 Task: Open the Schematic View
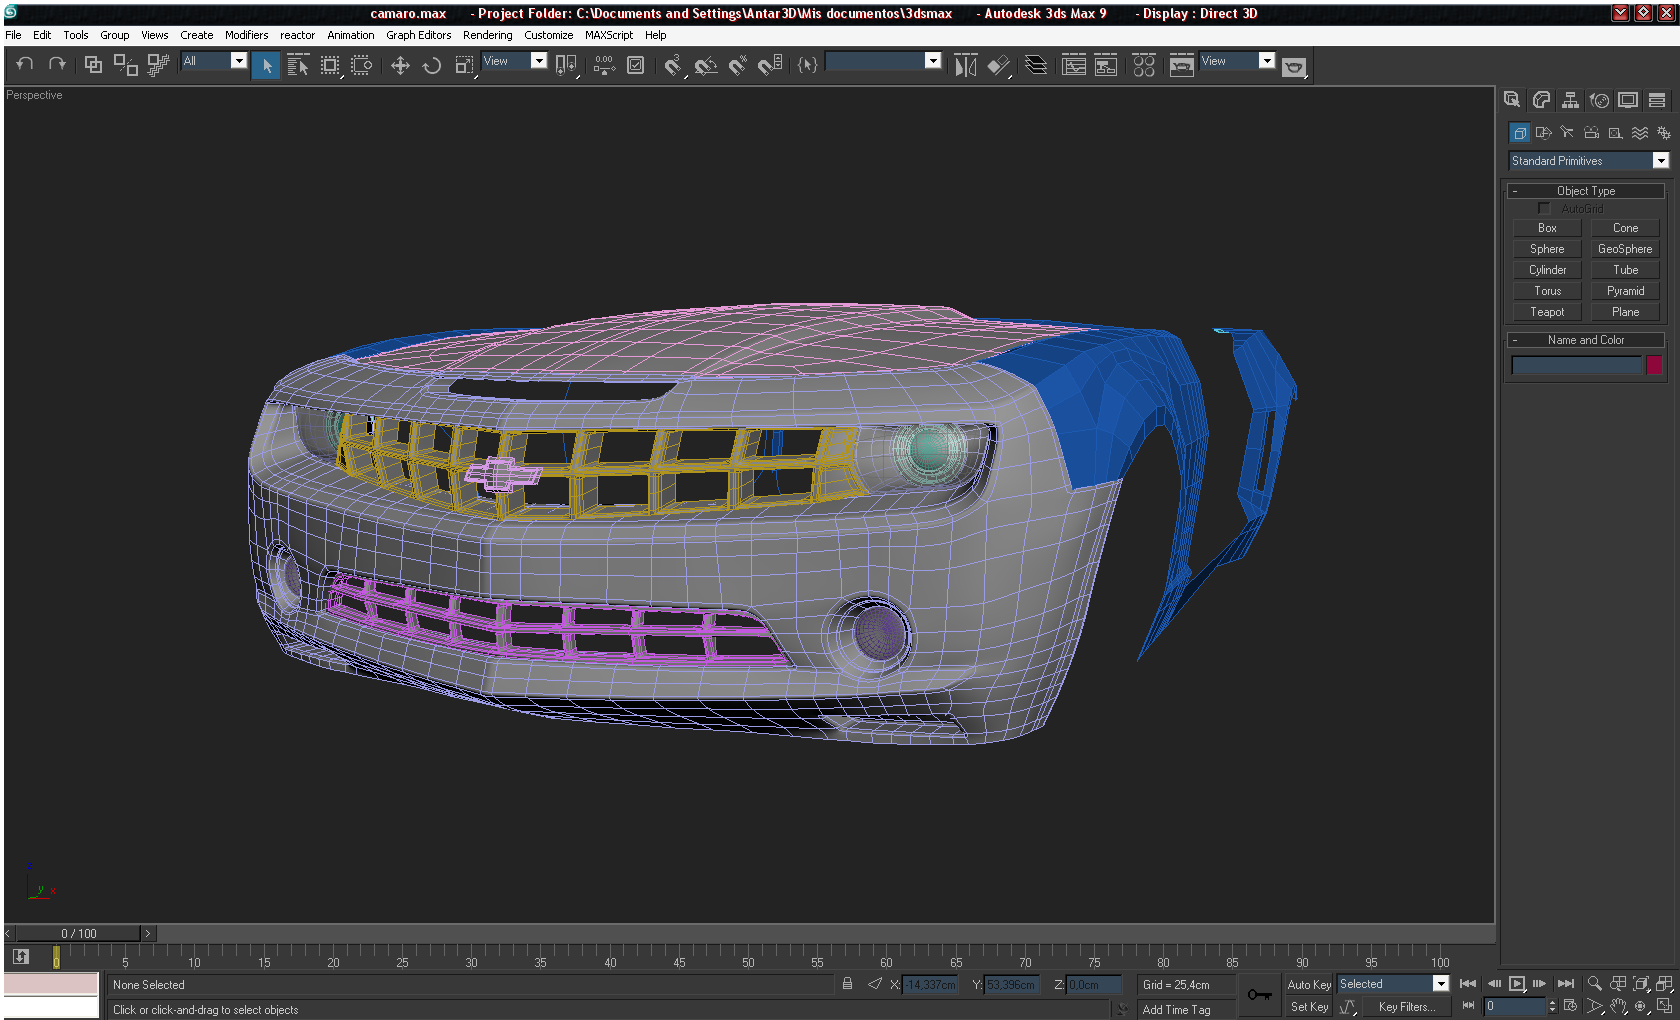click(x=1106, y=65)
